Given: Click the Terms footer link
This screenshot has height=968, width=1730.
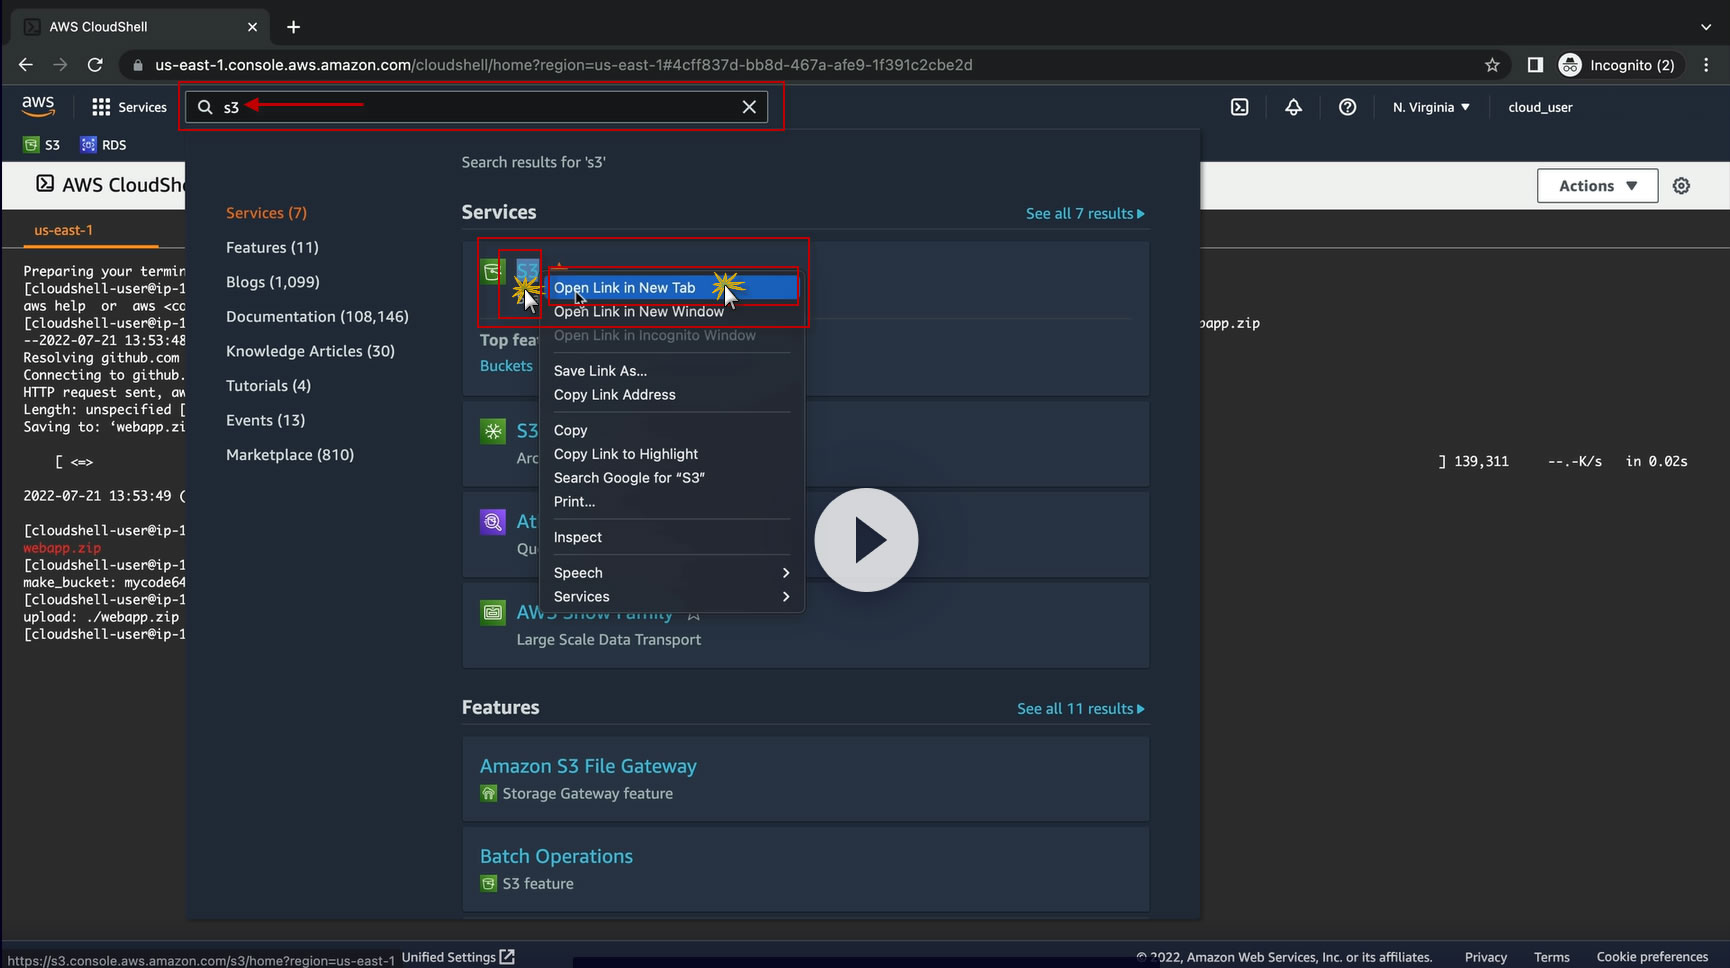Looking at the screenshot, I should [1551, 957].
